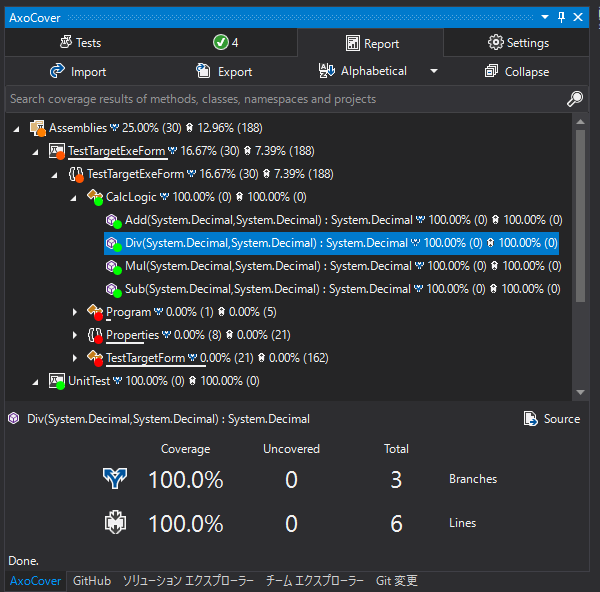Select the Div(System.Decimal,System.Decimal) method row

[331, 243]
